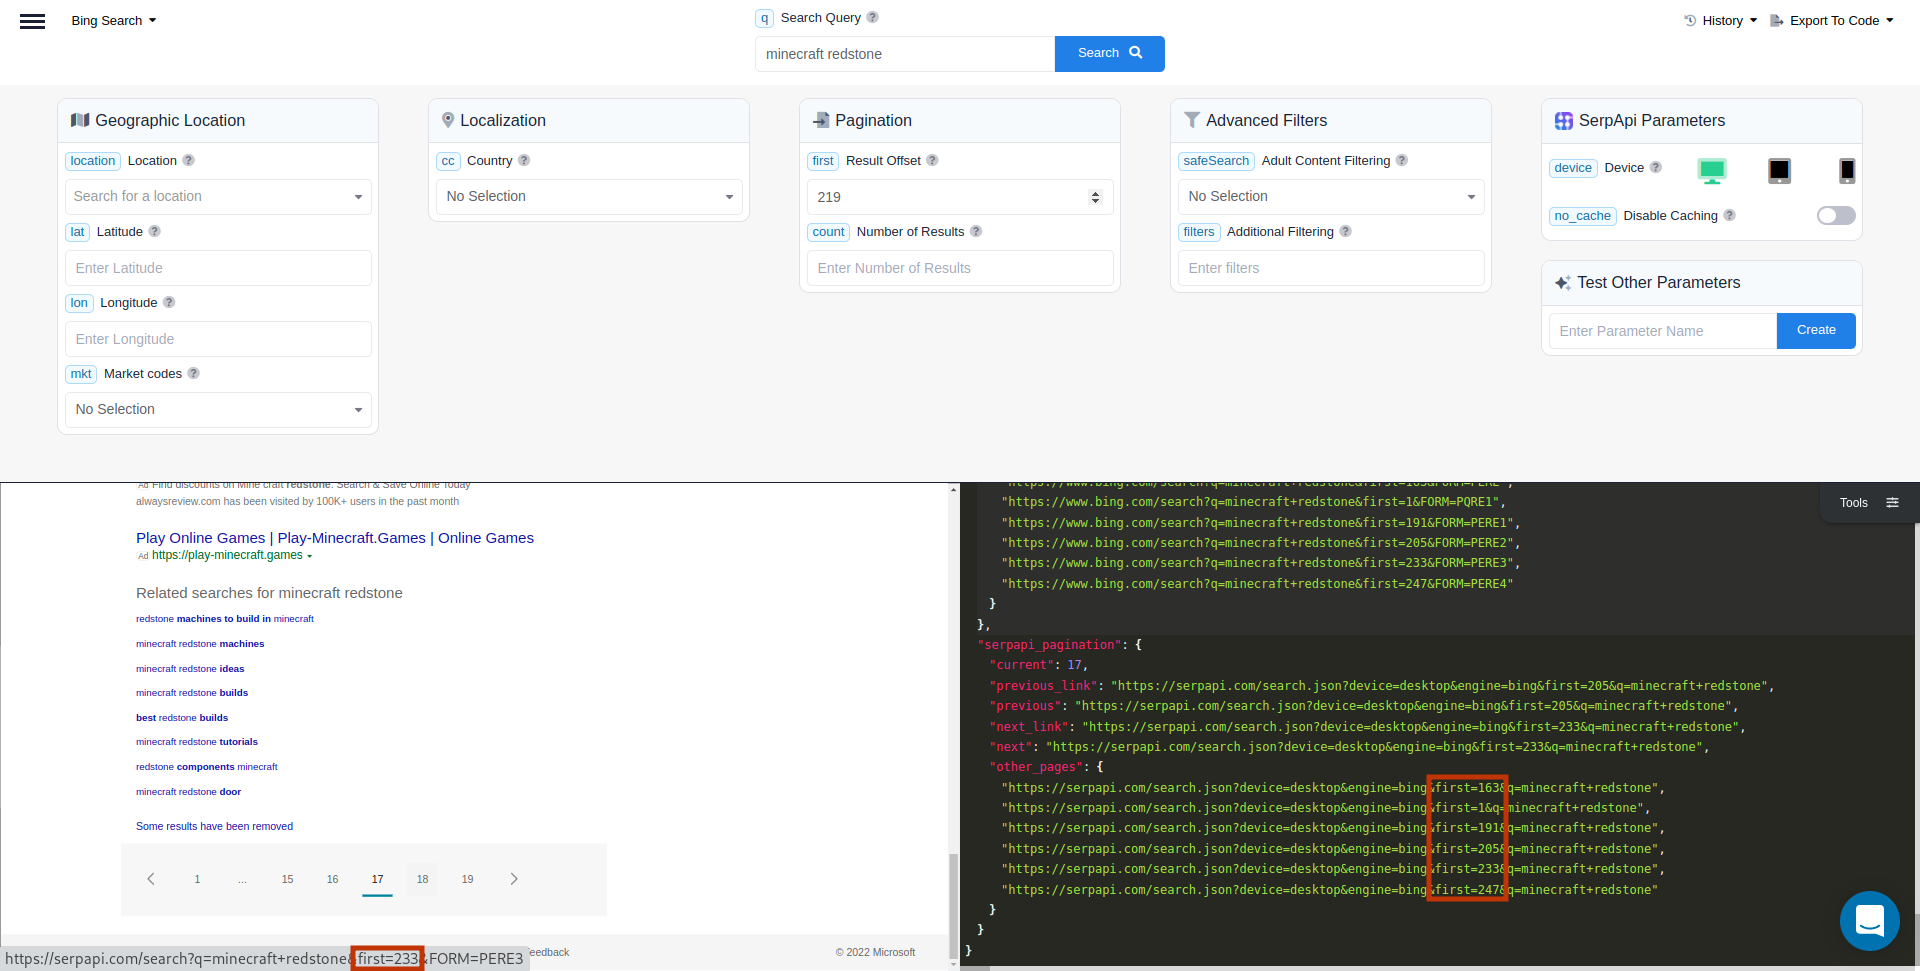This screenshot has width=1920, height=971.
Task: Increment the Result Offset stepper
Action: click(1096, 191)
